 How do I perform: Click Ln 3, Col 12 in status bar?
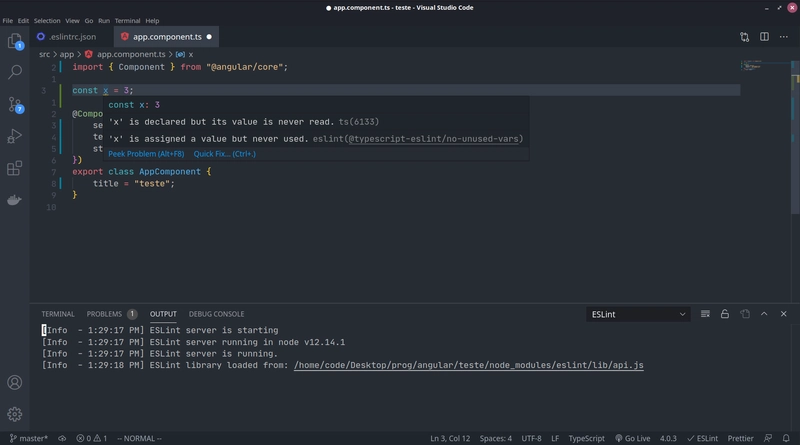click(x=450, y=438)
